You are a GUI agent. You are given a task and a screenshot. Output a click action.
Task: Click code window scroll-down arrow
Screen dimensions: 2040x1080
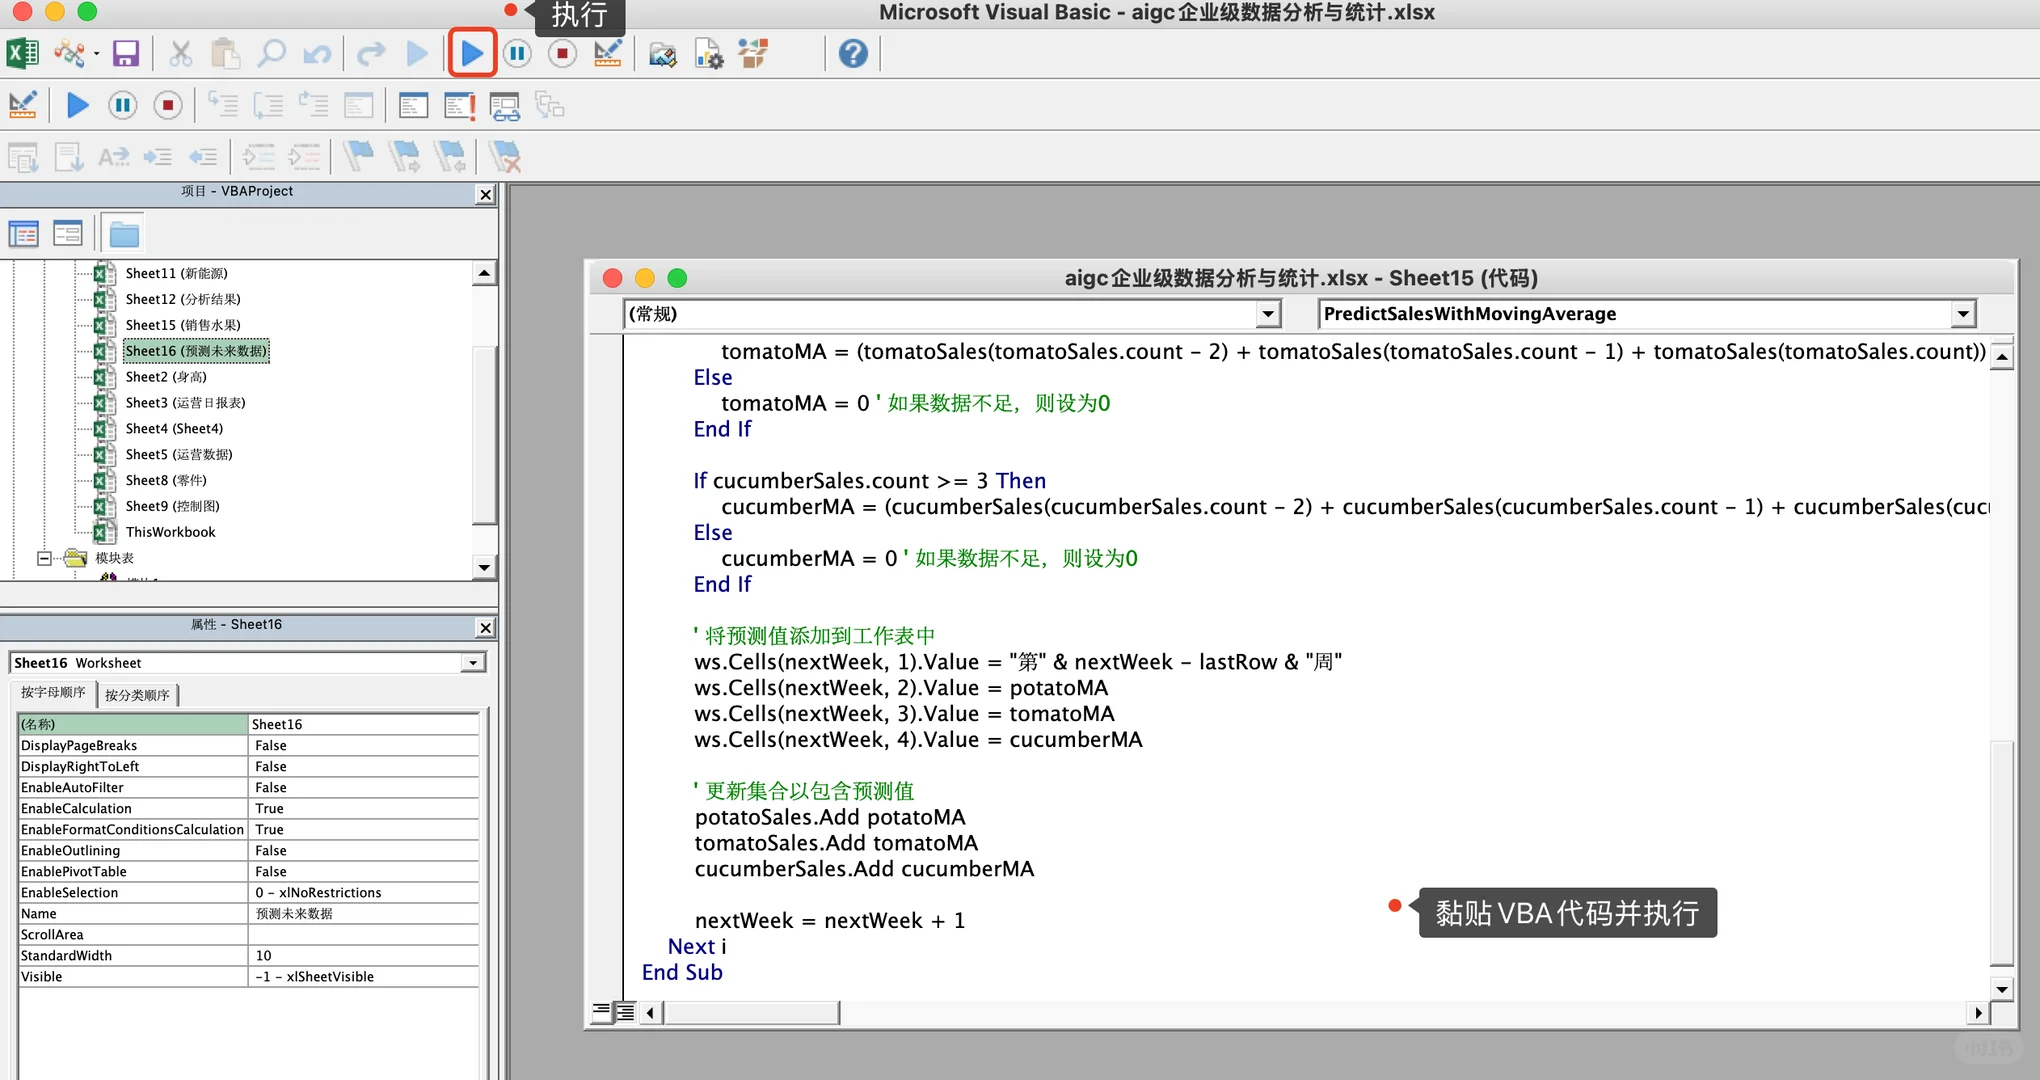(x=2002, y=989)
